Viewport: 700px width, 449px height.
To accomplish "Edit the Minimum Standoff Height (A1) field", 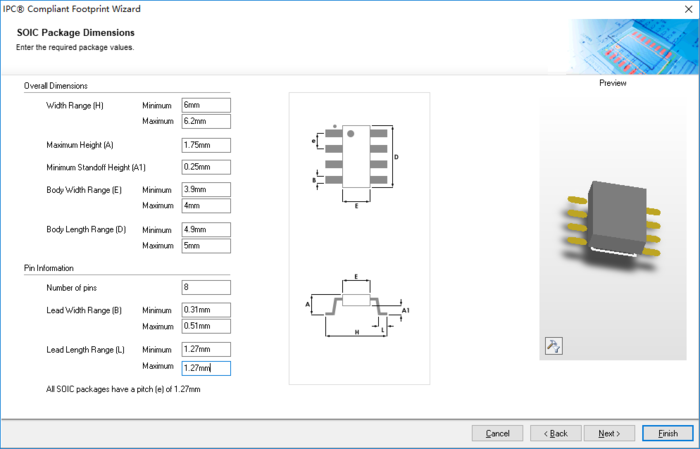I will [205, 167].
